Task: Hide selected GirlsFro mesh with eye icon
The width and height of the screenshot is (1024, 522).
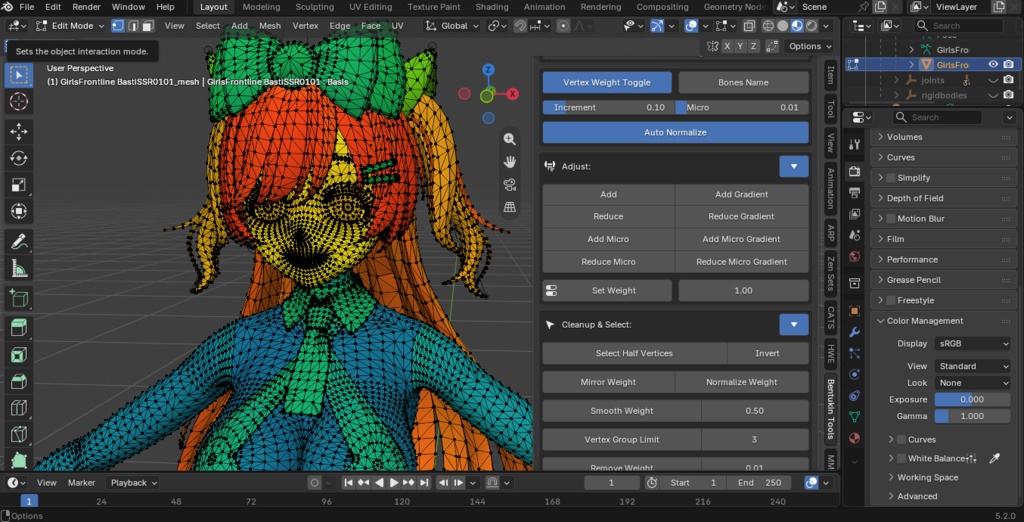Action: (x=993, y=65)
